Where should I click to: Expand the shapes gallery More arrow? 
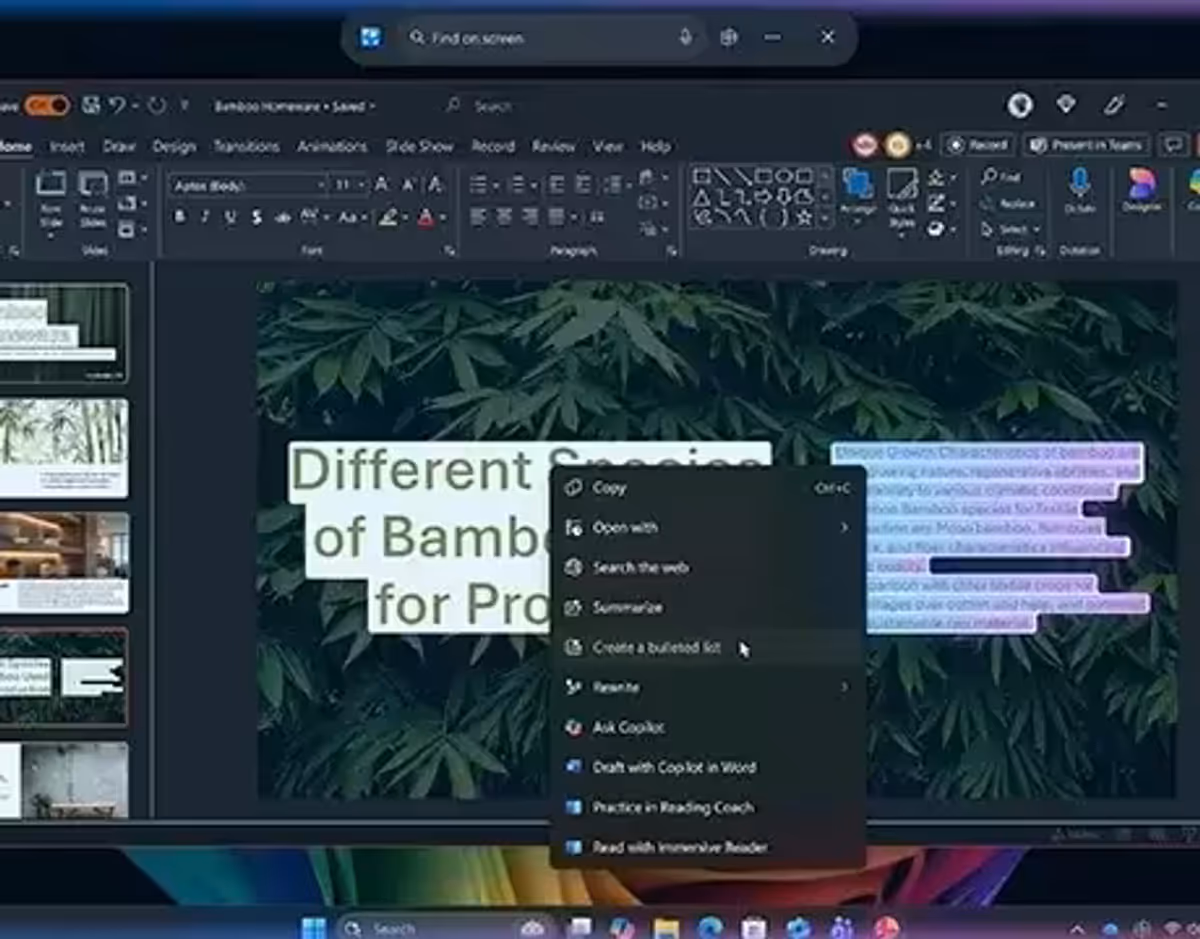826,217
